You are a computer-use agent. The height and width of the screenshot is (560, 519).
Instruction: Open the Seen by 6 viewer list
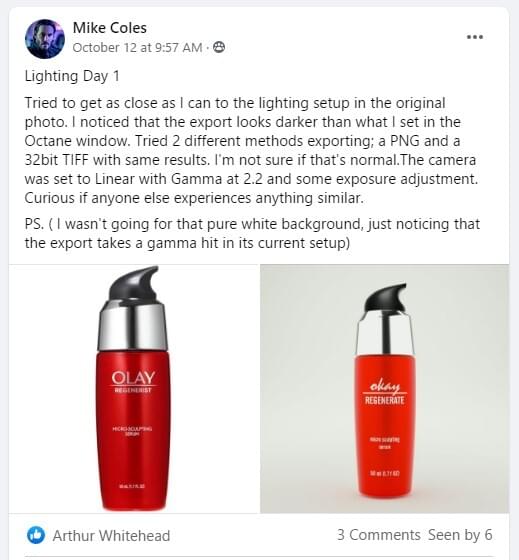click(x=460, y=535)
